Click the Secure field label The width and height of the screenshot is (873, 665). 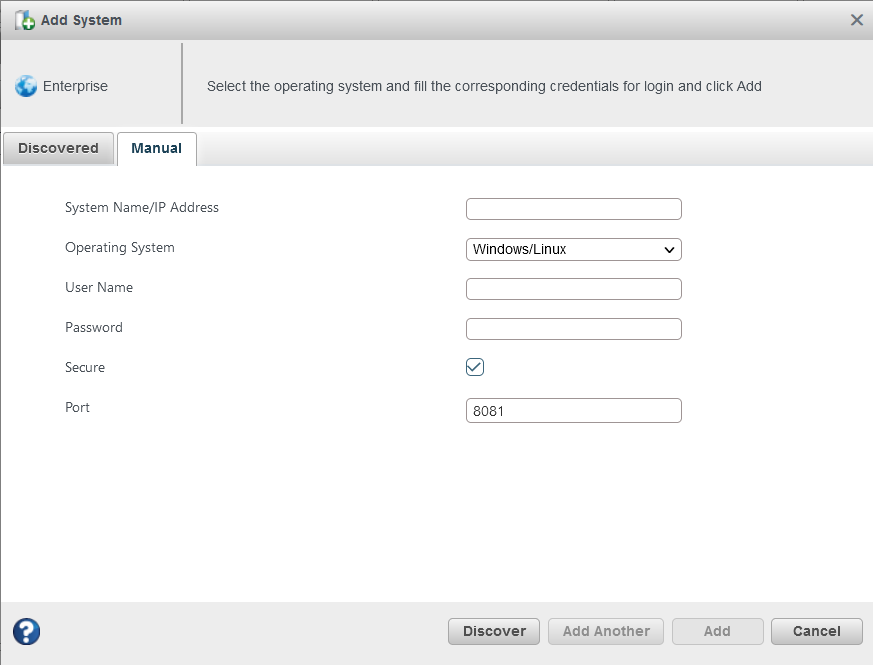(85, 368)
